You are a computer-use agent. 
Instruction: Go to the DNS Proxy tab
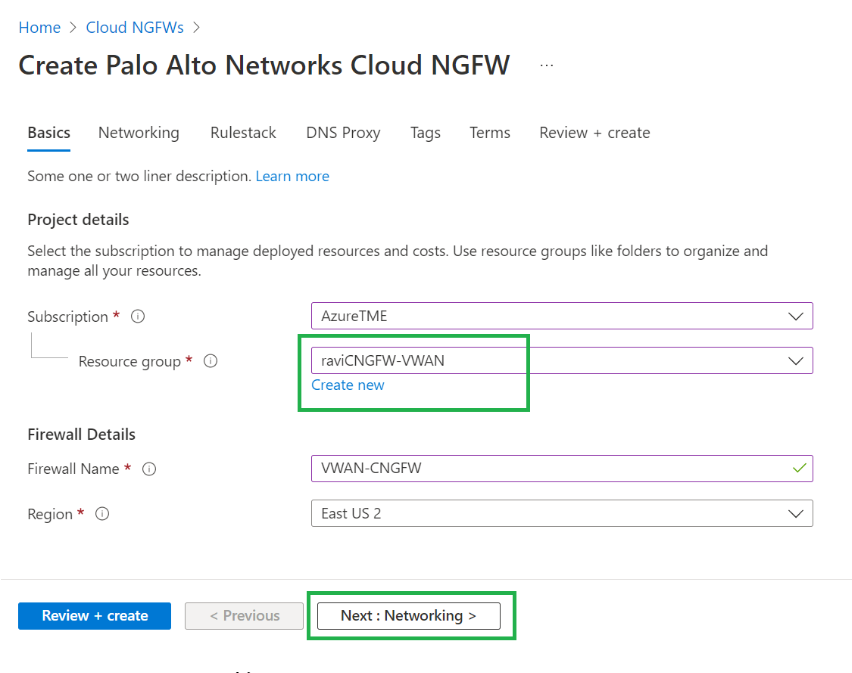point(343,133)
